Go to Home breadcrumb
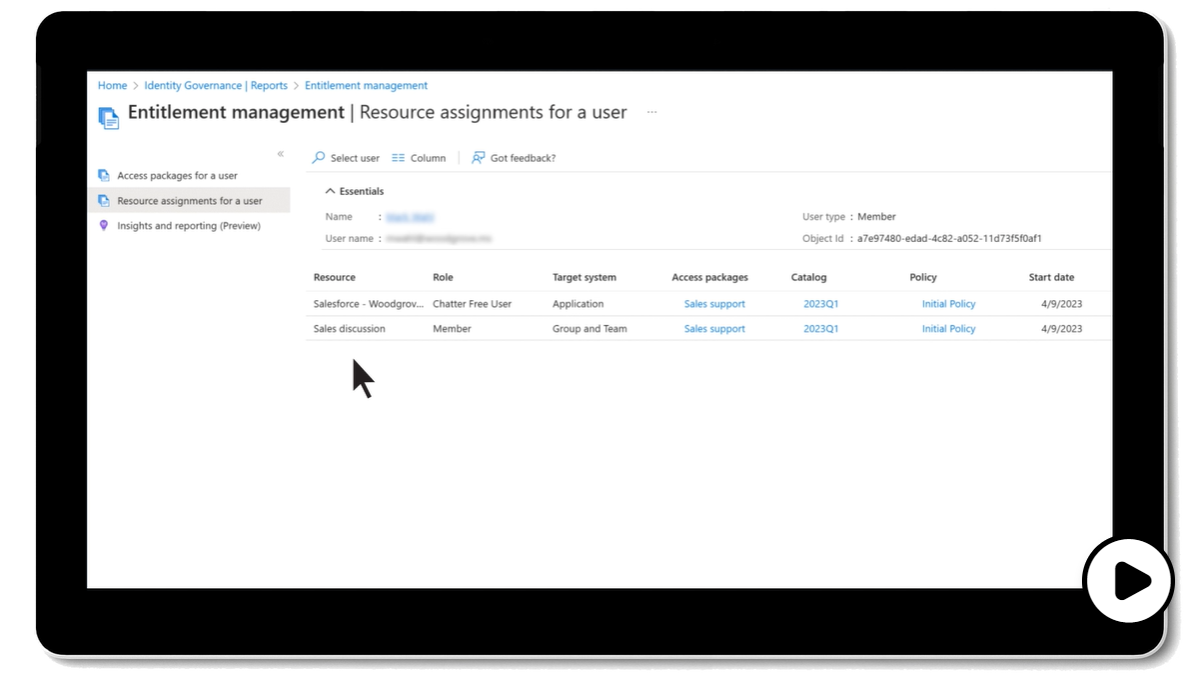This screenshot has width=1196, height=682. [x=112, y=86]
